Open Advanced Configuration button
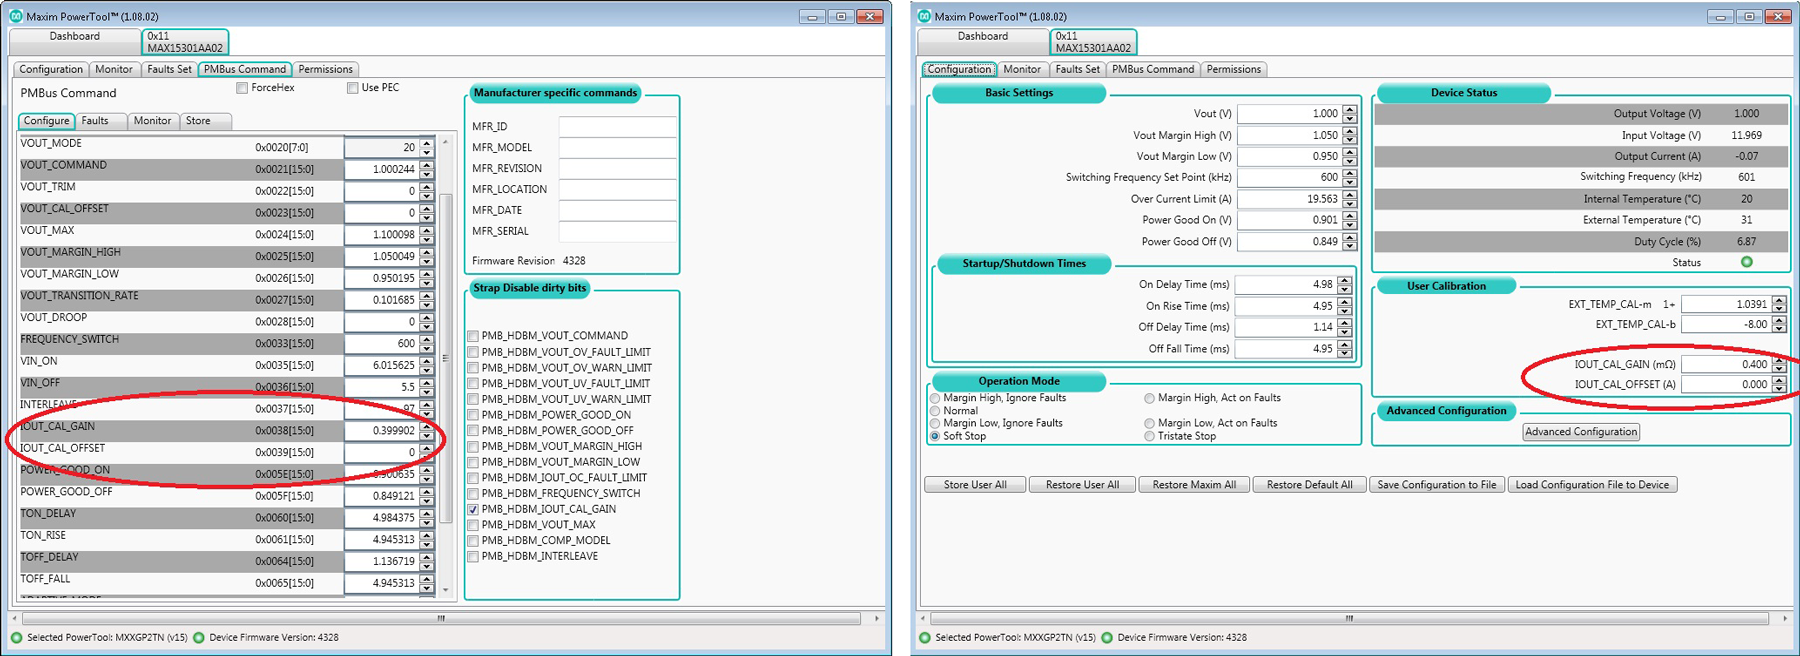Screen dimensions: 1800x656 coord(1581,432)
